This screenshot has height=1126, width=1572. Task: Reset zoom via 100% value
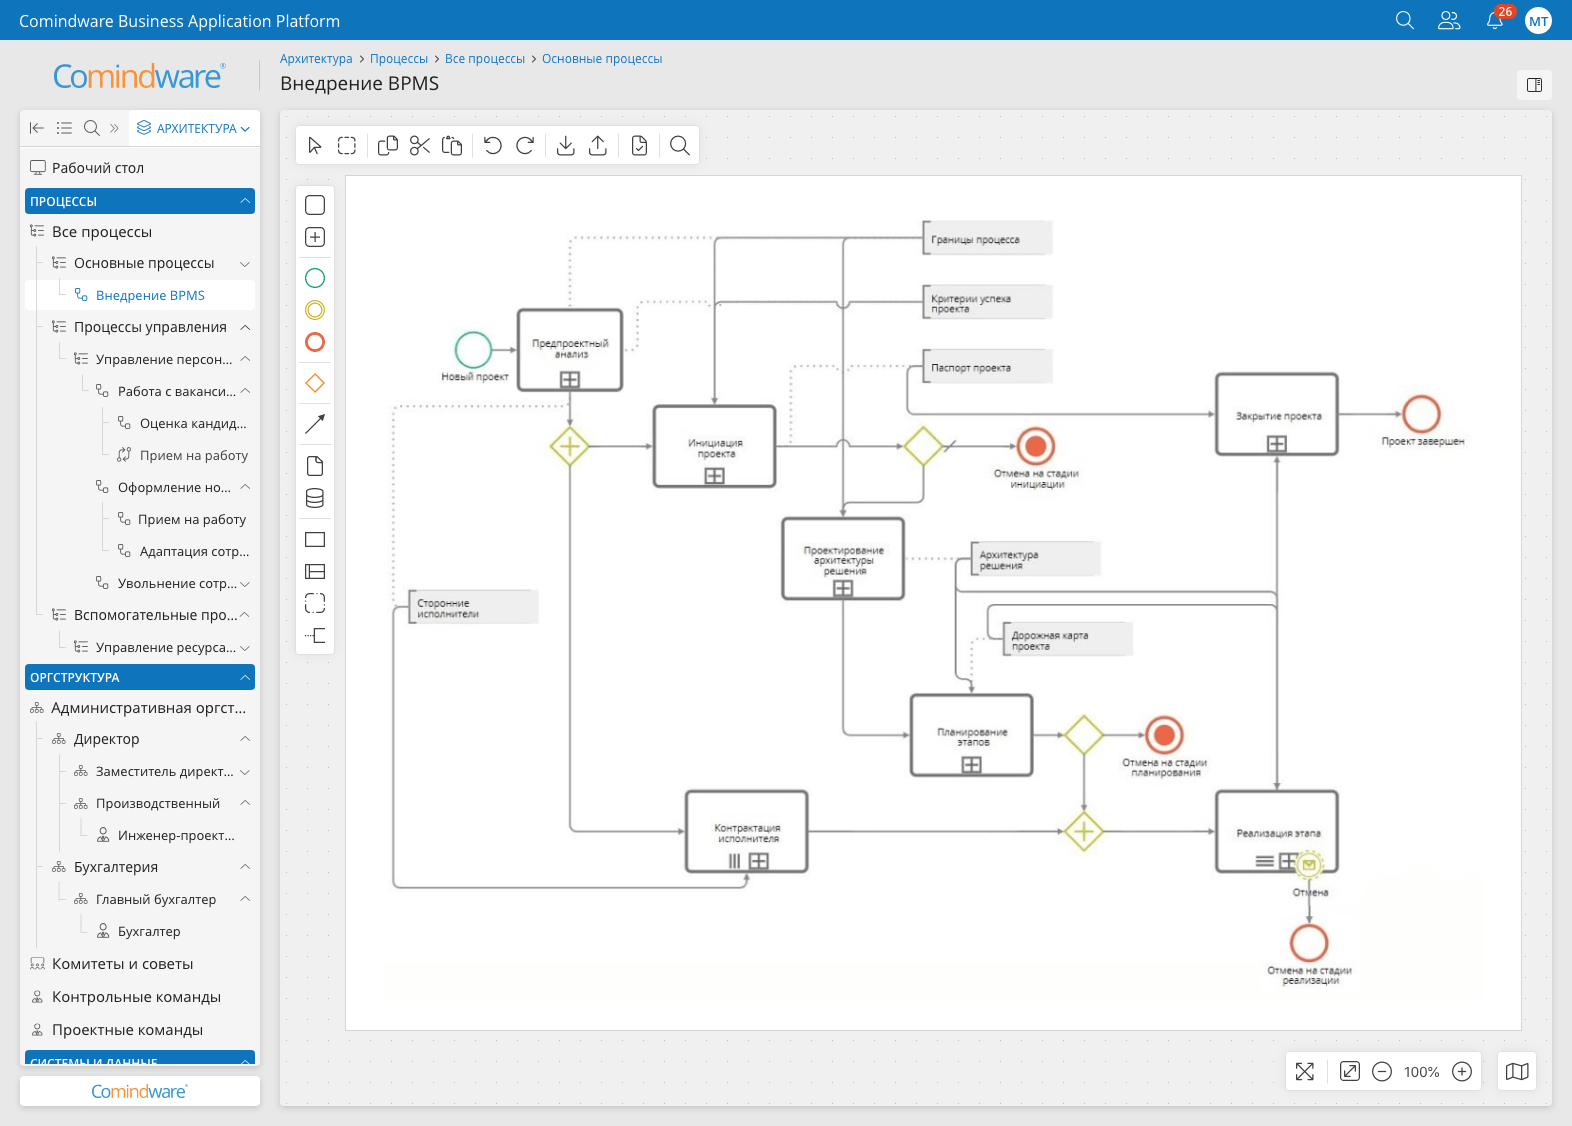point(1421,1072)
